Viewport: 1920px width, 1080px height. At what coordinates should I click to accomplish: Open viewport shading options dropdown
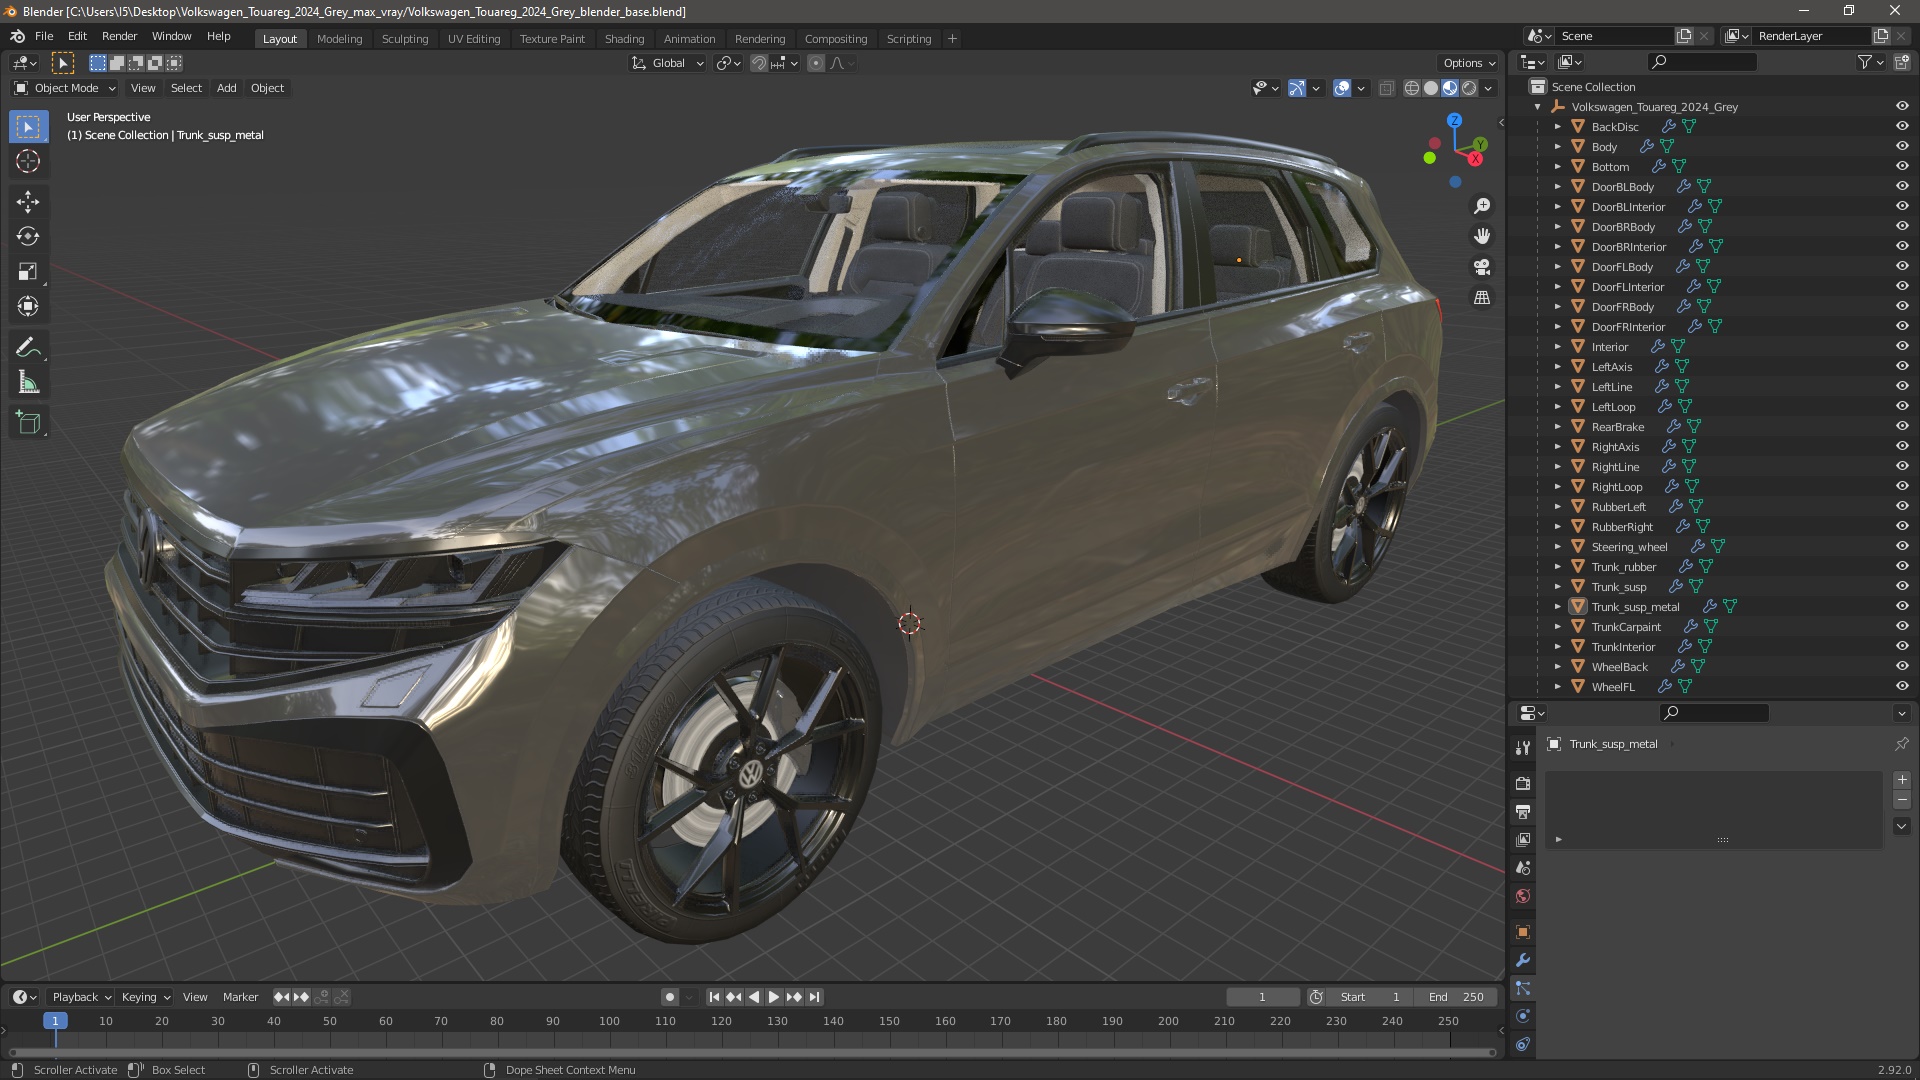click(x=1488, y=88)
